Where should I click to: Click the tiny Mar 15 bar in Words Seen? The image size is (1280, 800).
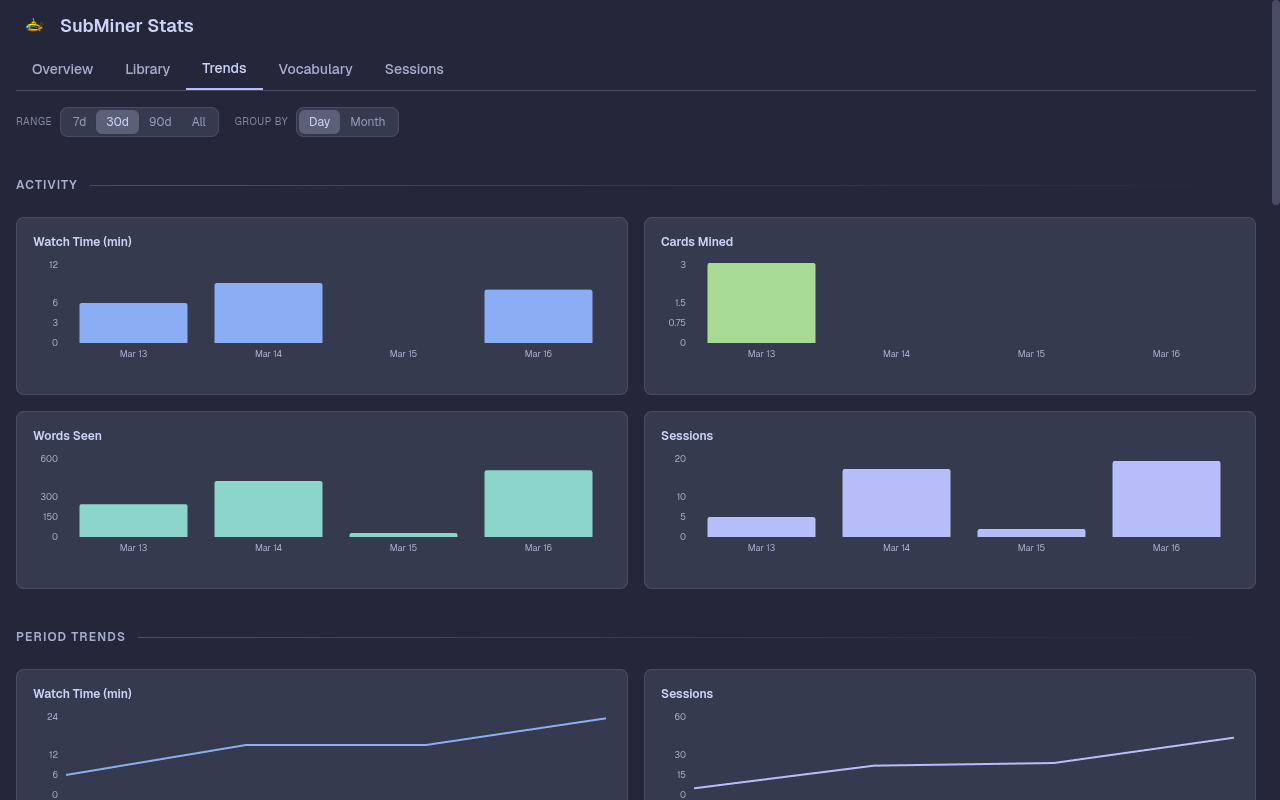(403, 535)
